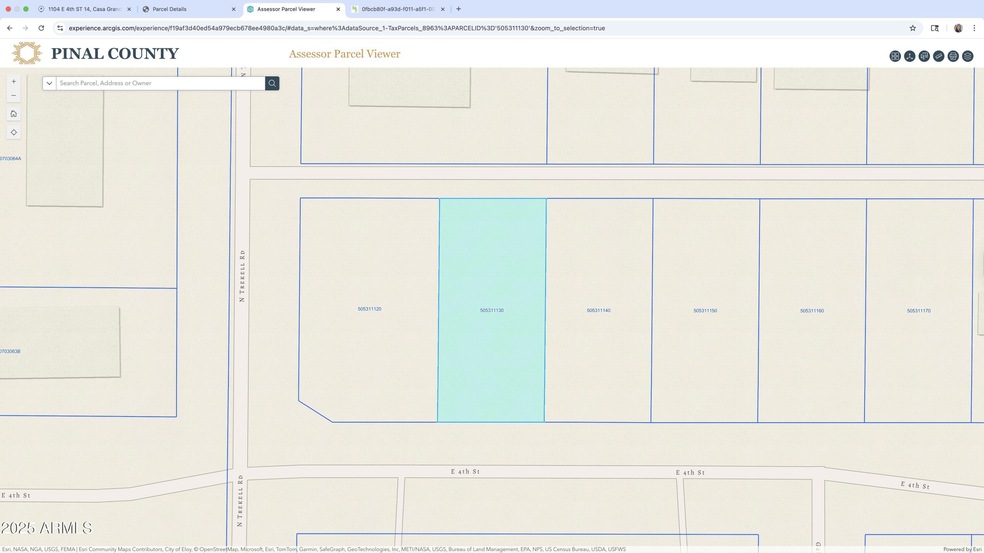Viewport: 984px width, 553px height.
Task: Zoom in on the map
Action: (x=13, y=81)
